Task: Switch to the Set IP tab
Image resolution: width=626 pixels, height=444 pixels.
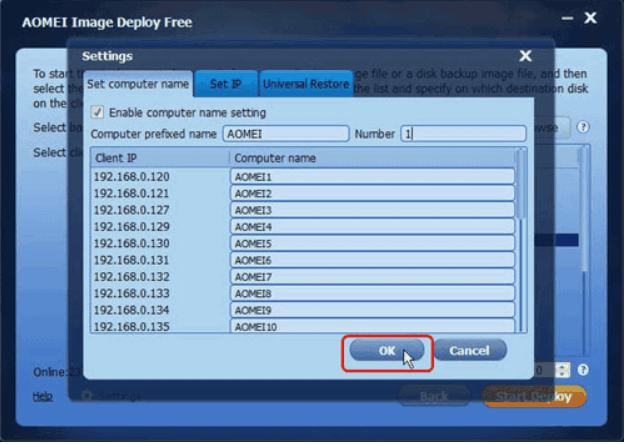Action: pyautogui.click(x=226, y=83)
